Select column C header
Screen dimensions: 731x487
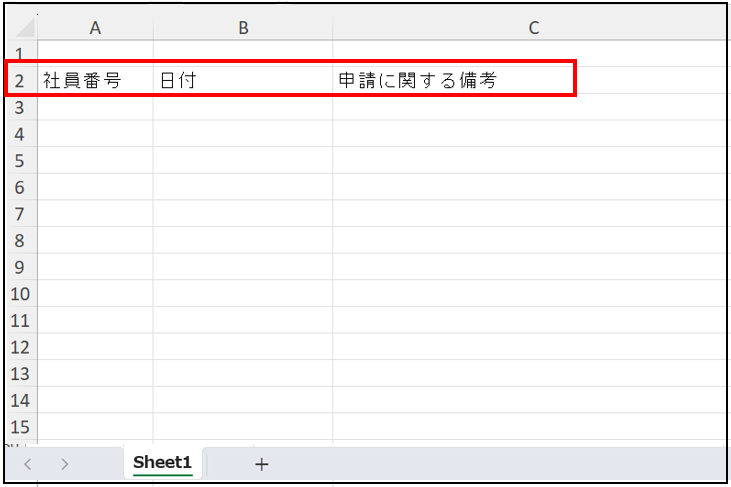[x=533, y=28]
